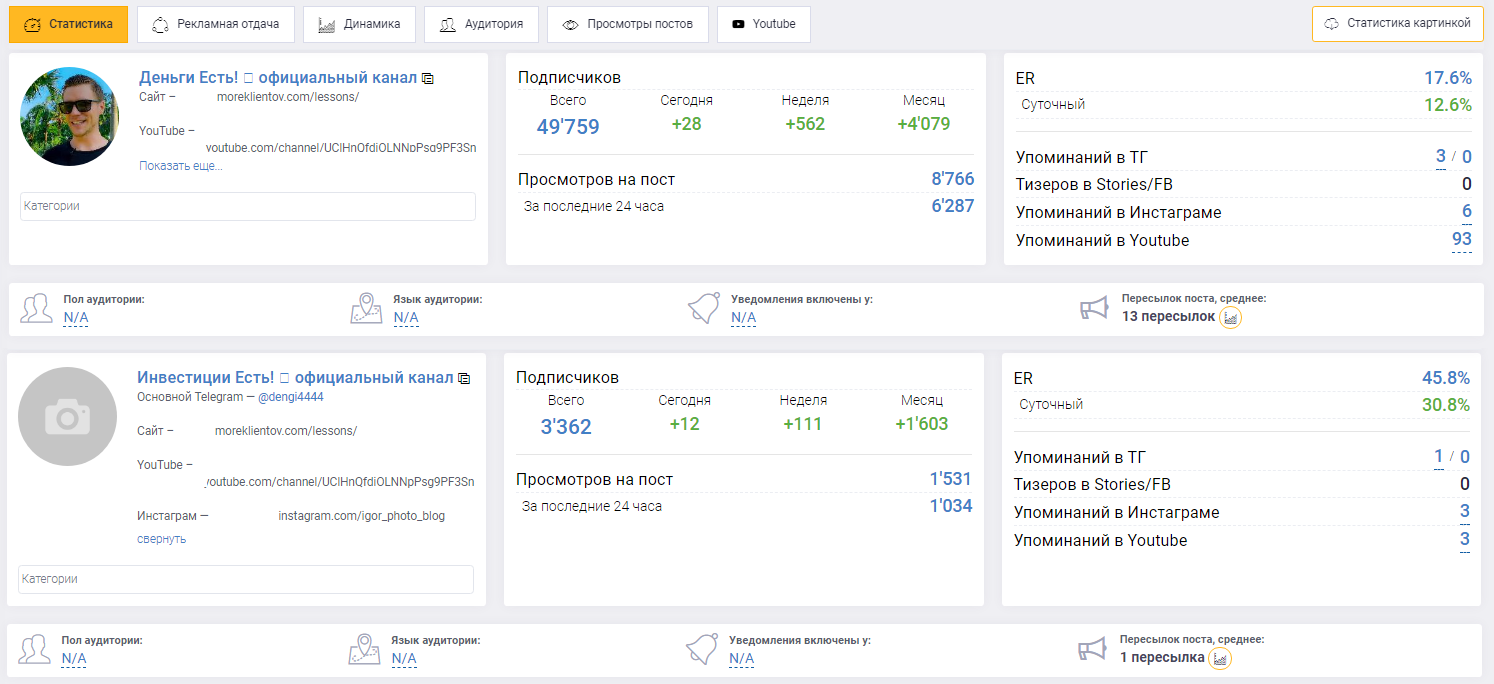The image size is (1494, 684).
Task: Select the Youtube tab
Action: click(x=763, y=24)
